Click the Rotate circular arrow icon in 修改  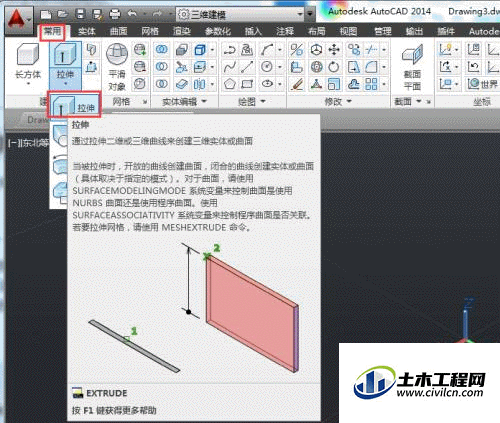[x=334, y=67]
